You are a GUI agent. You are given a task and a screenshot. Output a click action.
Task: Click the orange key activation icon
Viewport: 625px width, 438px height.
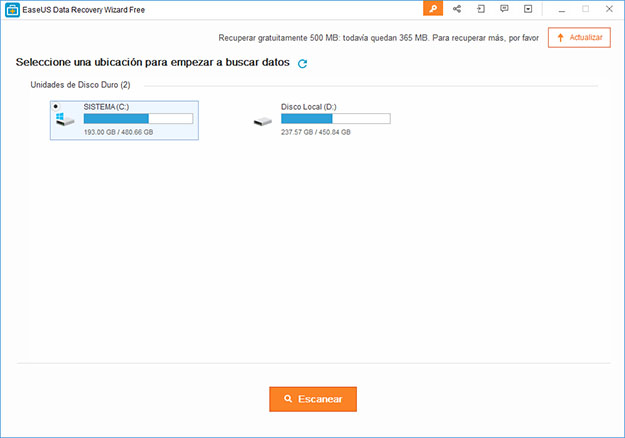tap(433, 9)
